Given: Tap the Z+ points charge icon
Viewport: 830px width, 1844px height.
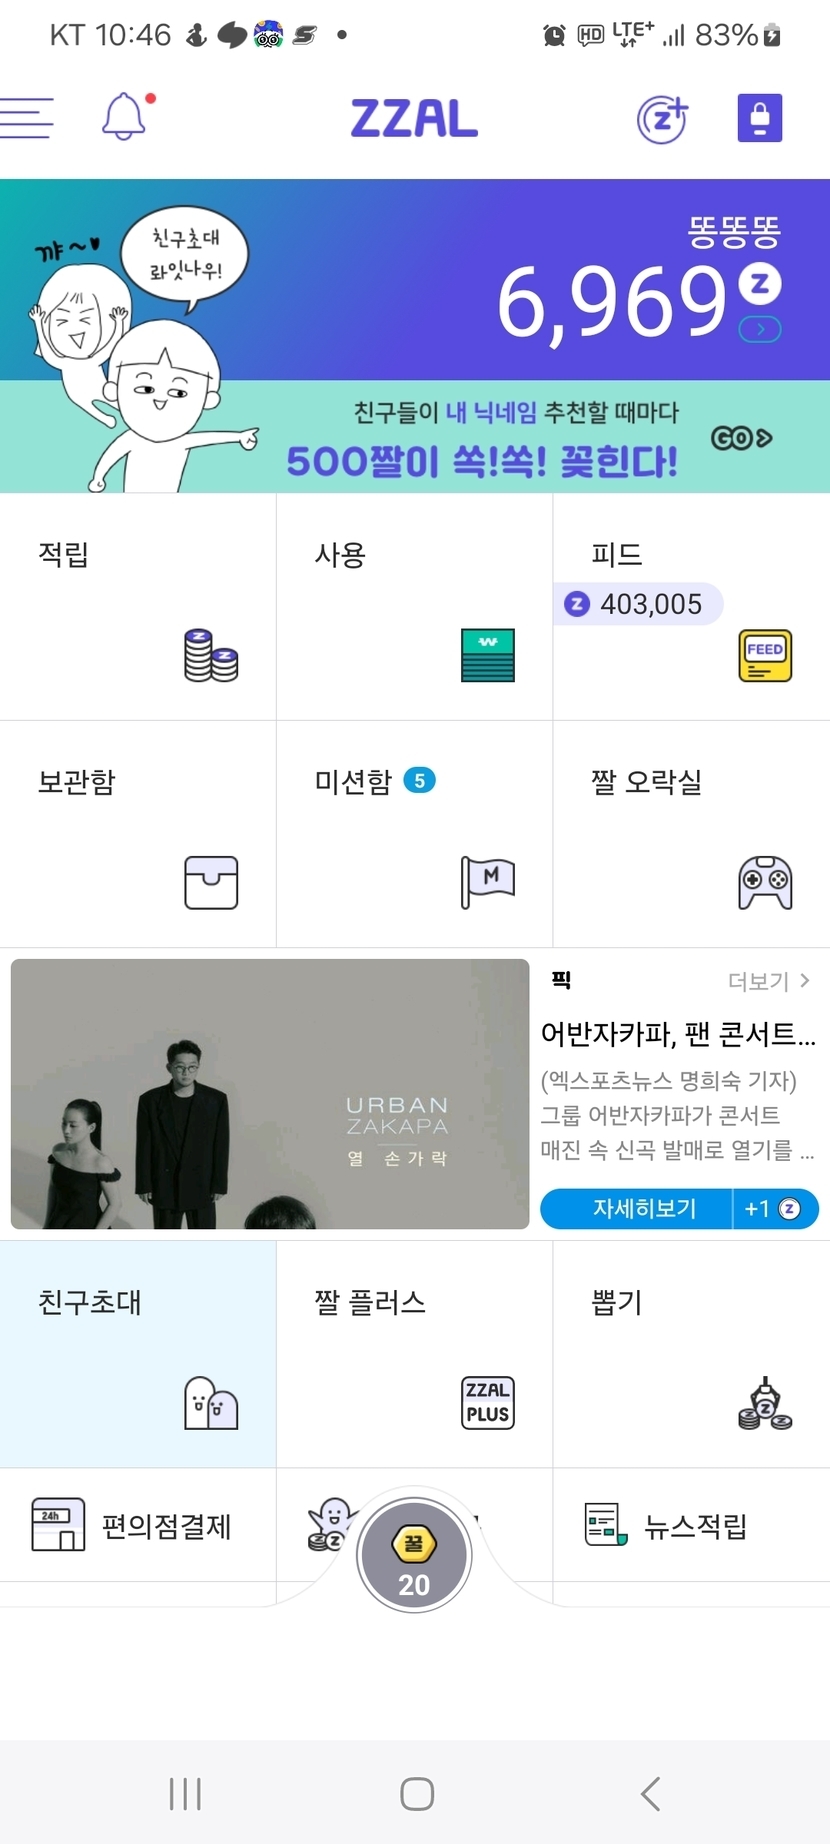Looking at the screenshot, I should pos(663,119).
